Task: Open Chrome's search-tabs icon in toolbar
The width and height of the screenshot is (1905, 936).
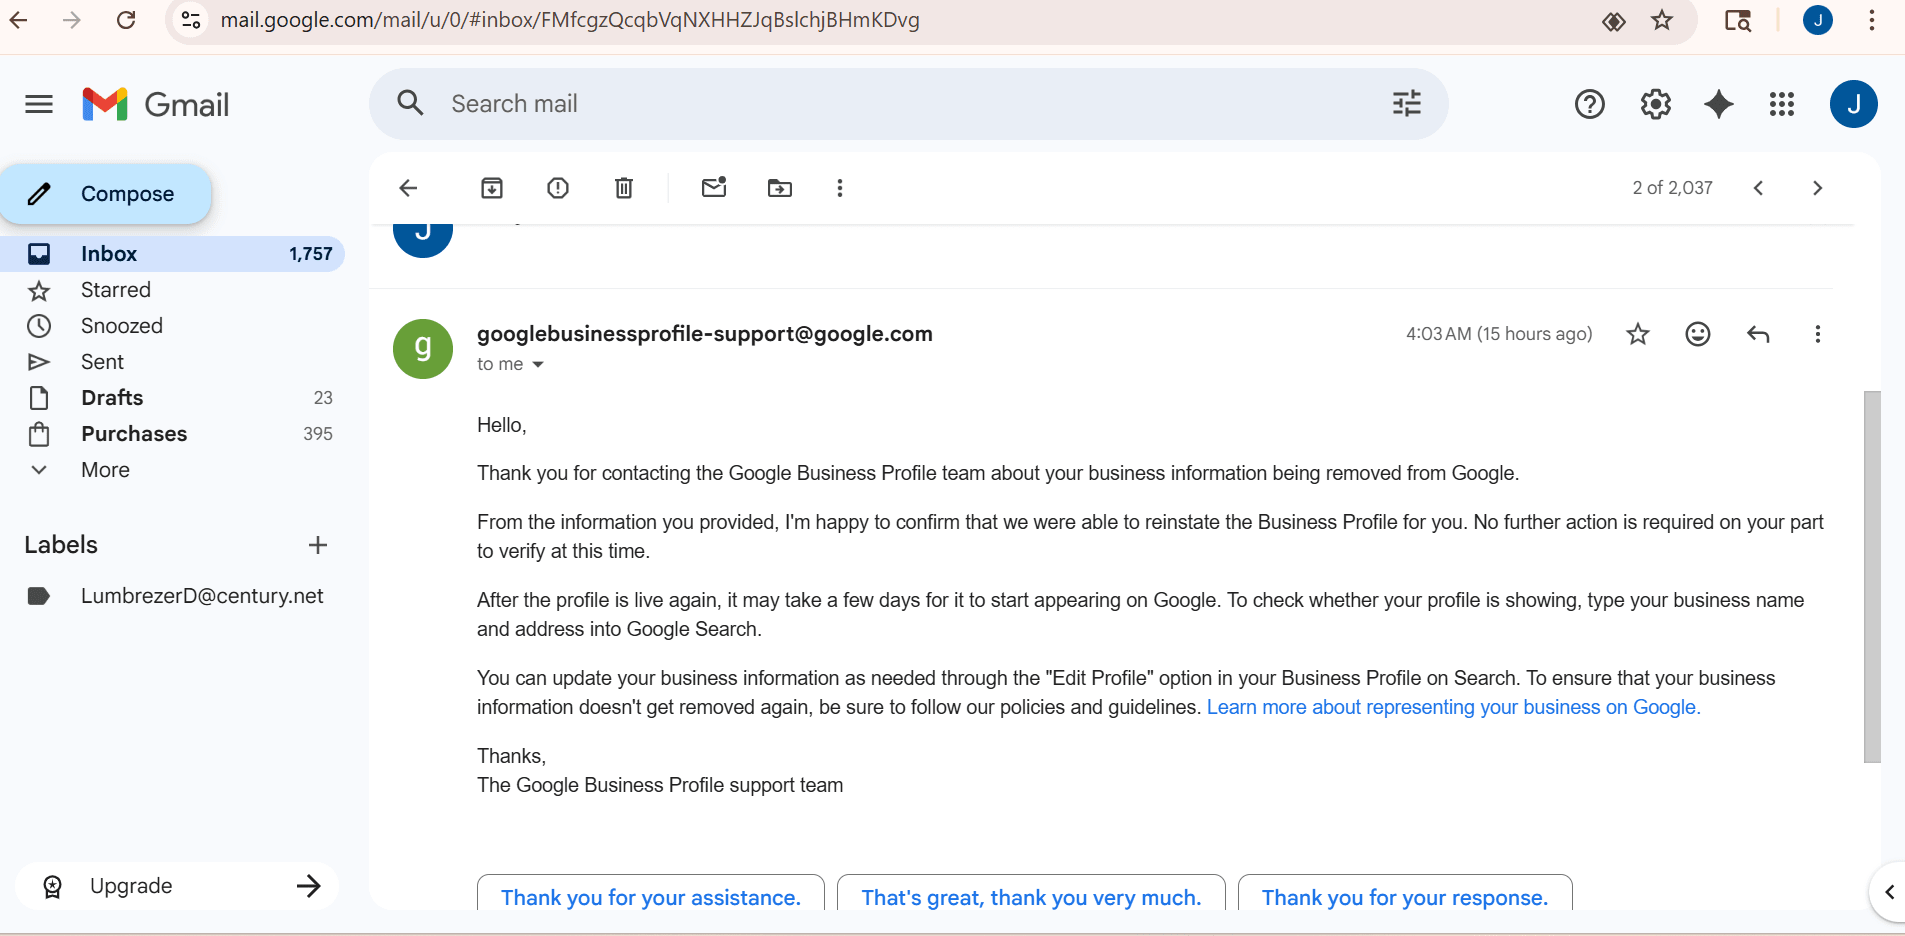Action: coord(1738,20)
